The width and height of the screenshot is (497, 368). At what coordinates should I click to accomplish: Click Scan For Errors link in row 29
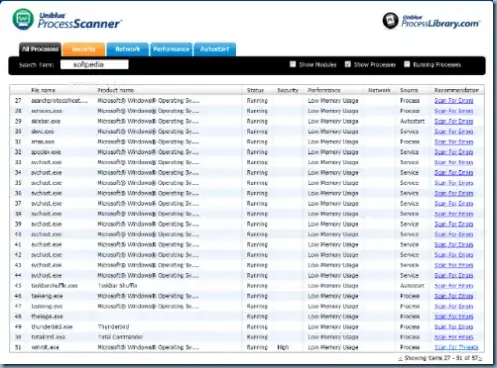point(454,121)
